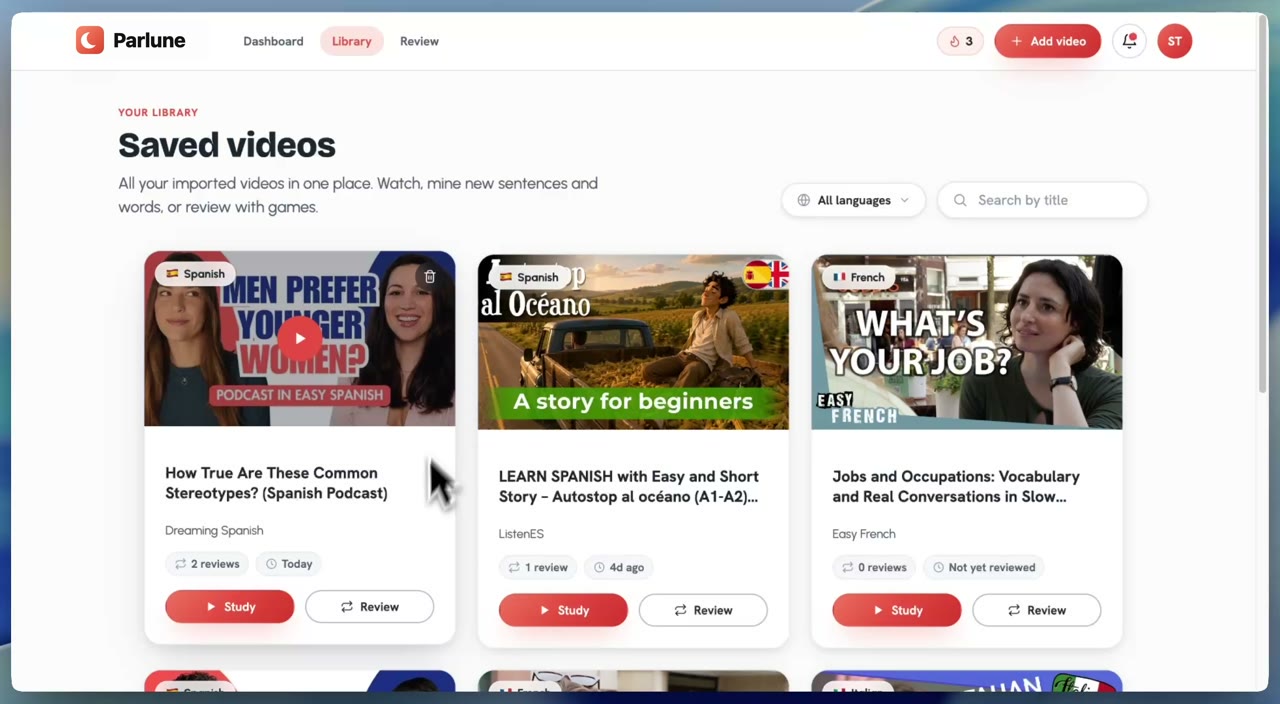Open the Dashboard tab
Screen dimensions: 1280x704
click(x=273, y=41)
